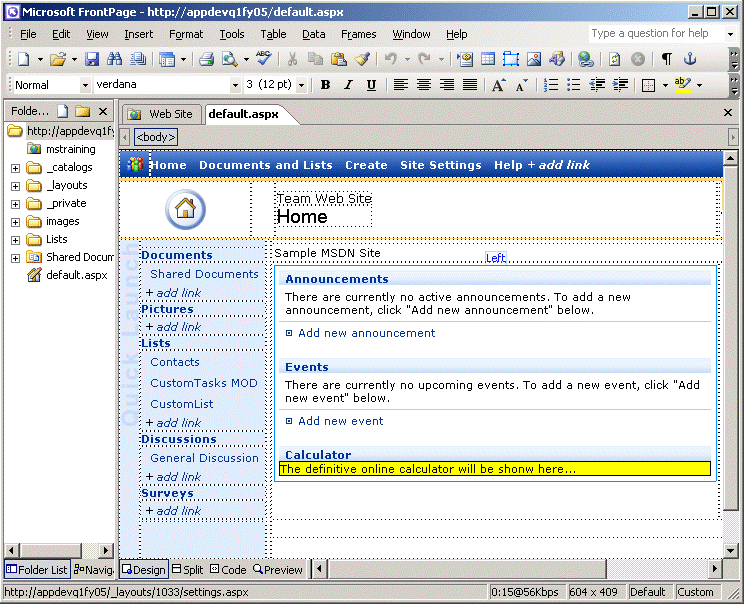The image size is (744, 604).
Task: Click the folder list horizontal scrollbar thumb
Action: 51,550
